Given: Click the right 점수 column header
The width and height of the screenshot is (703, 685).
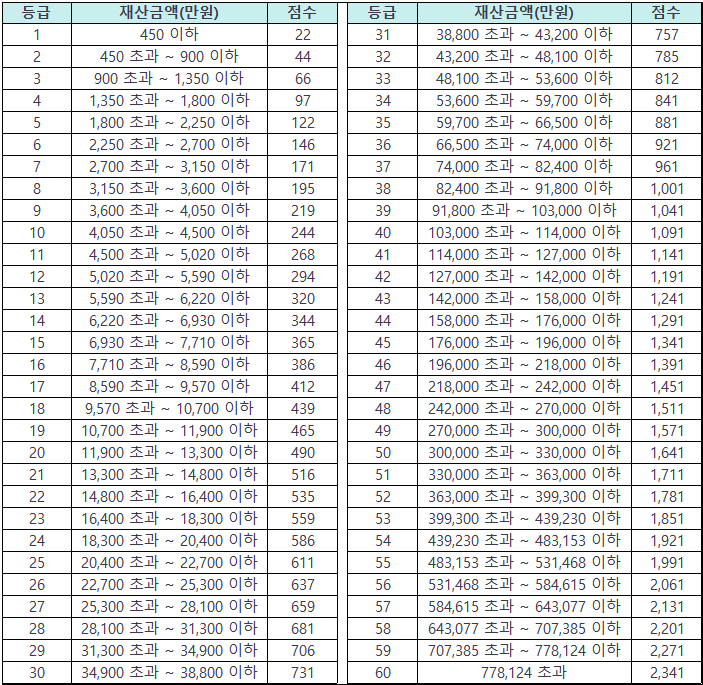Looking at the screenshot, I should (x=666, y=13).
